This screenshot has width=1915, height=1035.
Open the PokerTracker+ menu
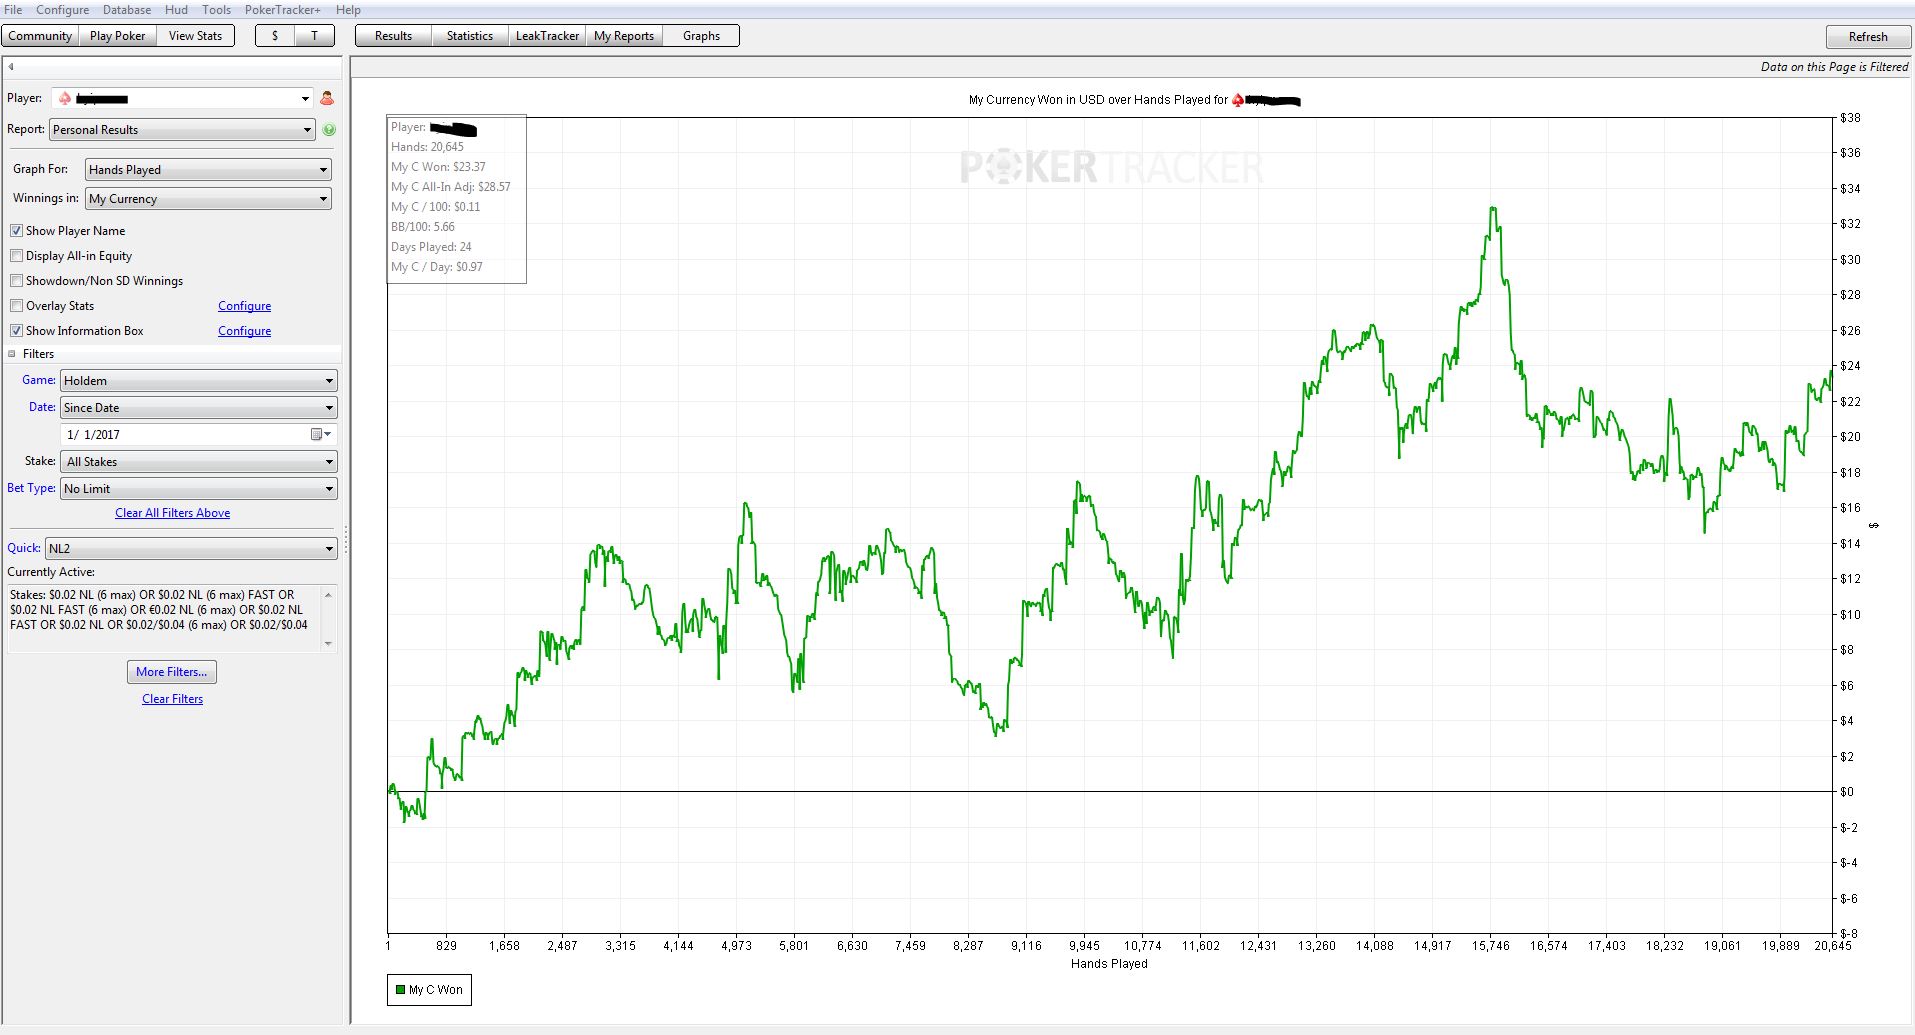[x=283, y=10]
